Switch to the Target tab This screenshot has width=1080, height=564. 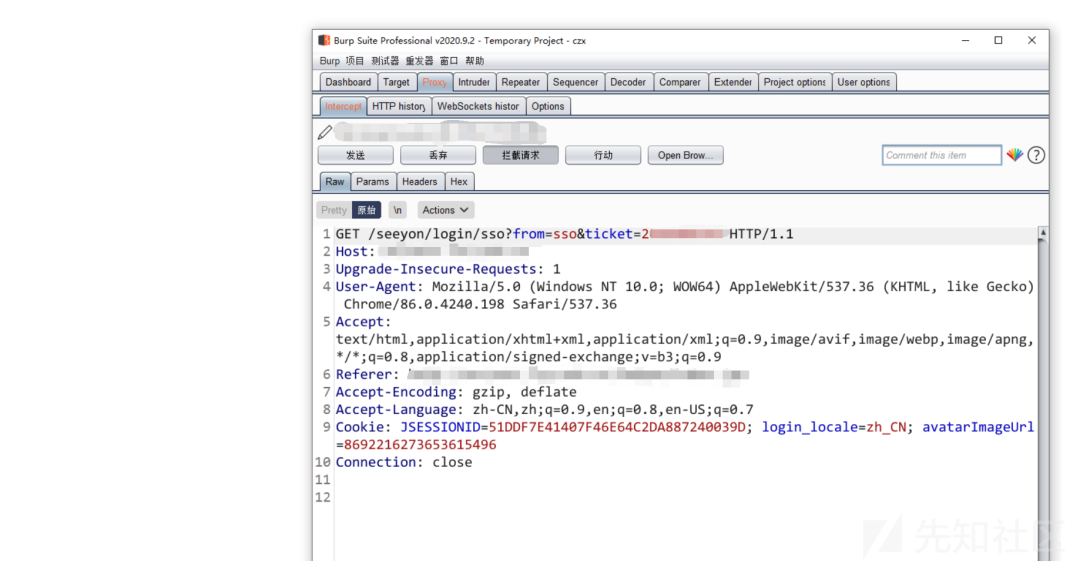point(396,82)
